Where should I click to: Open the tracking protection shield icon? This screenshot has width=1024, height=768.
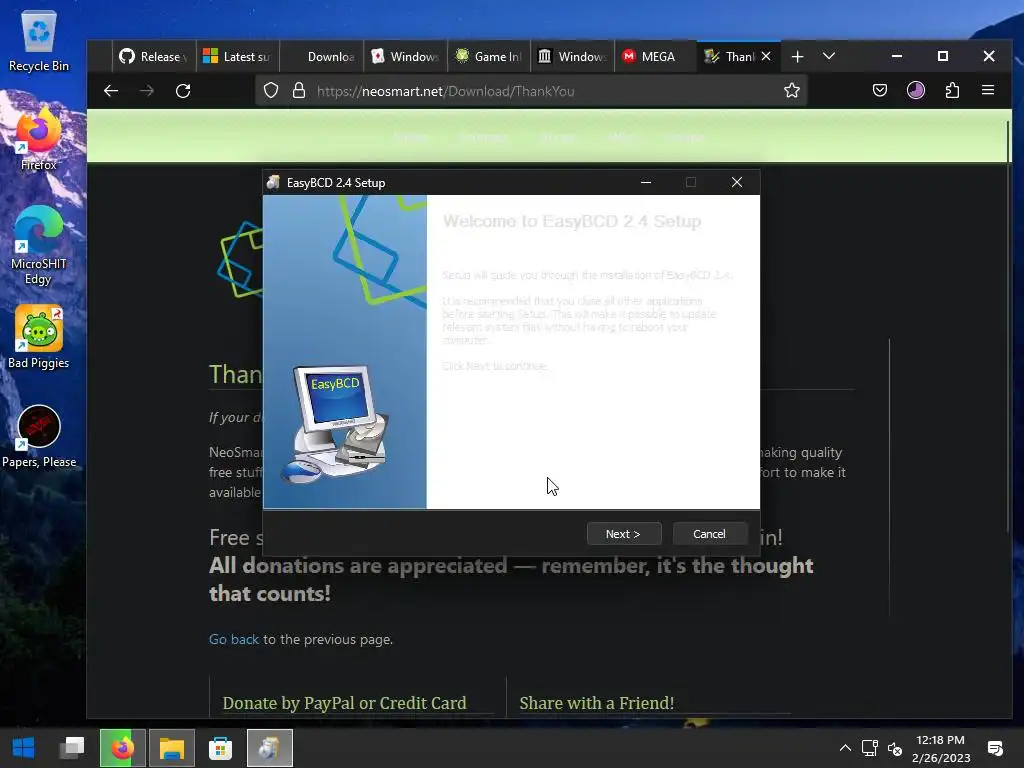tap(271, 91)
